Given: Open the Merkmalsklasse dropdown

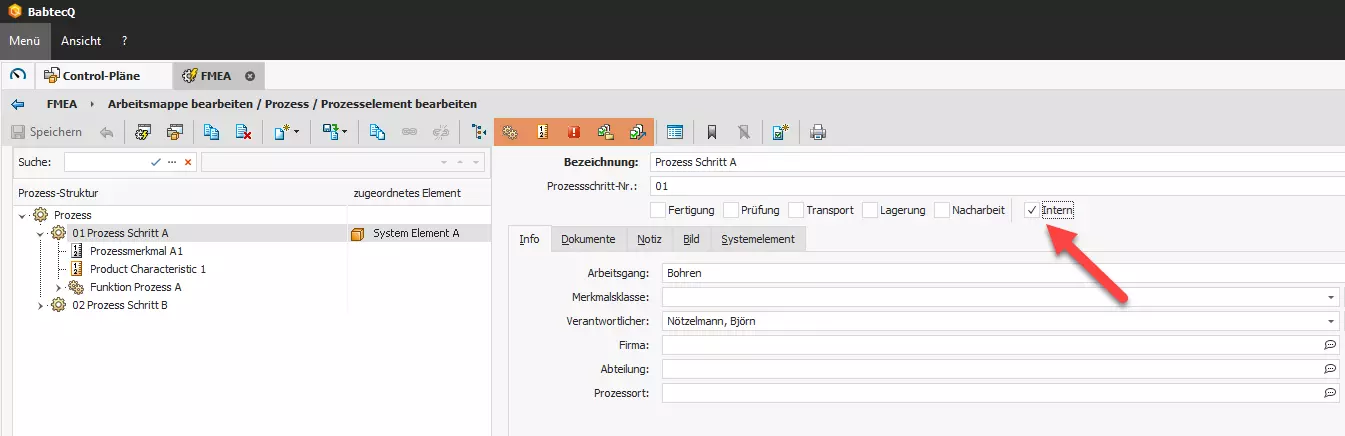Looking at the screenshot, I should pyautogui.click(x=1331, y=297).
